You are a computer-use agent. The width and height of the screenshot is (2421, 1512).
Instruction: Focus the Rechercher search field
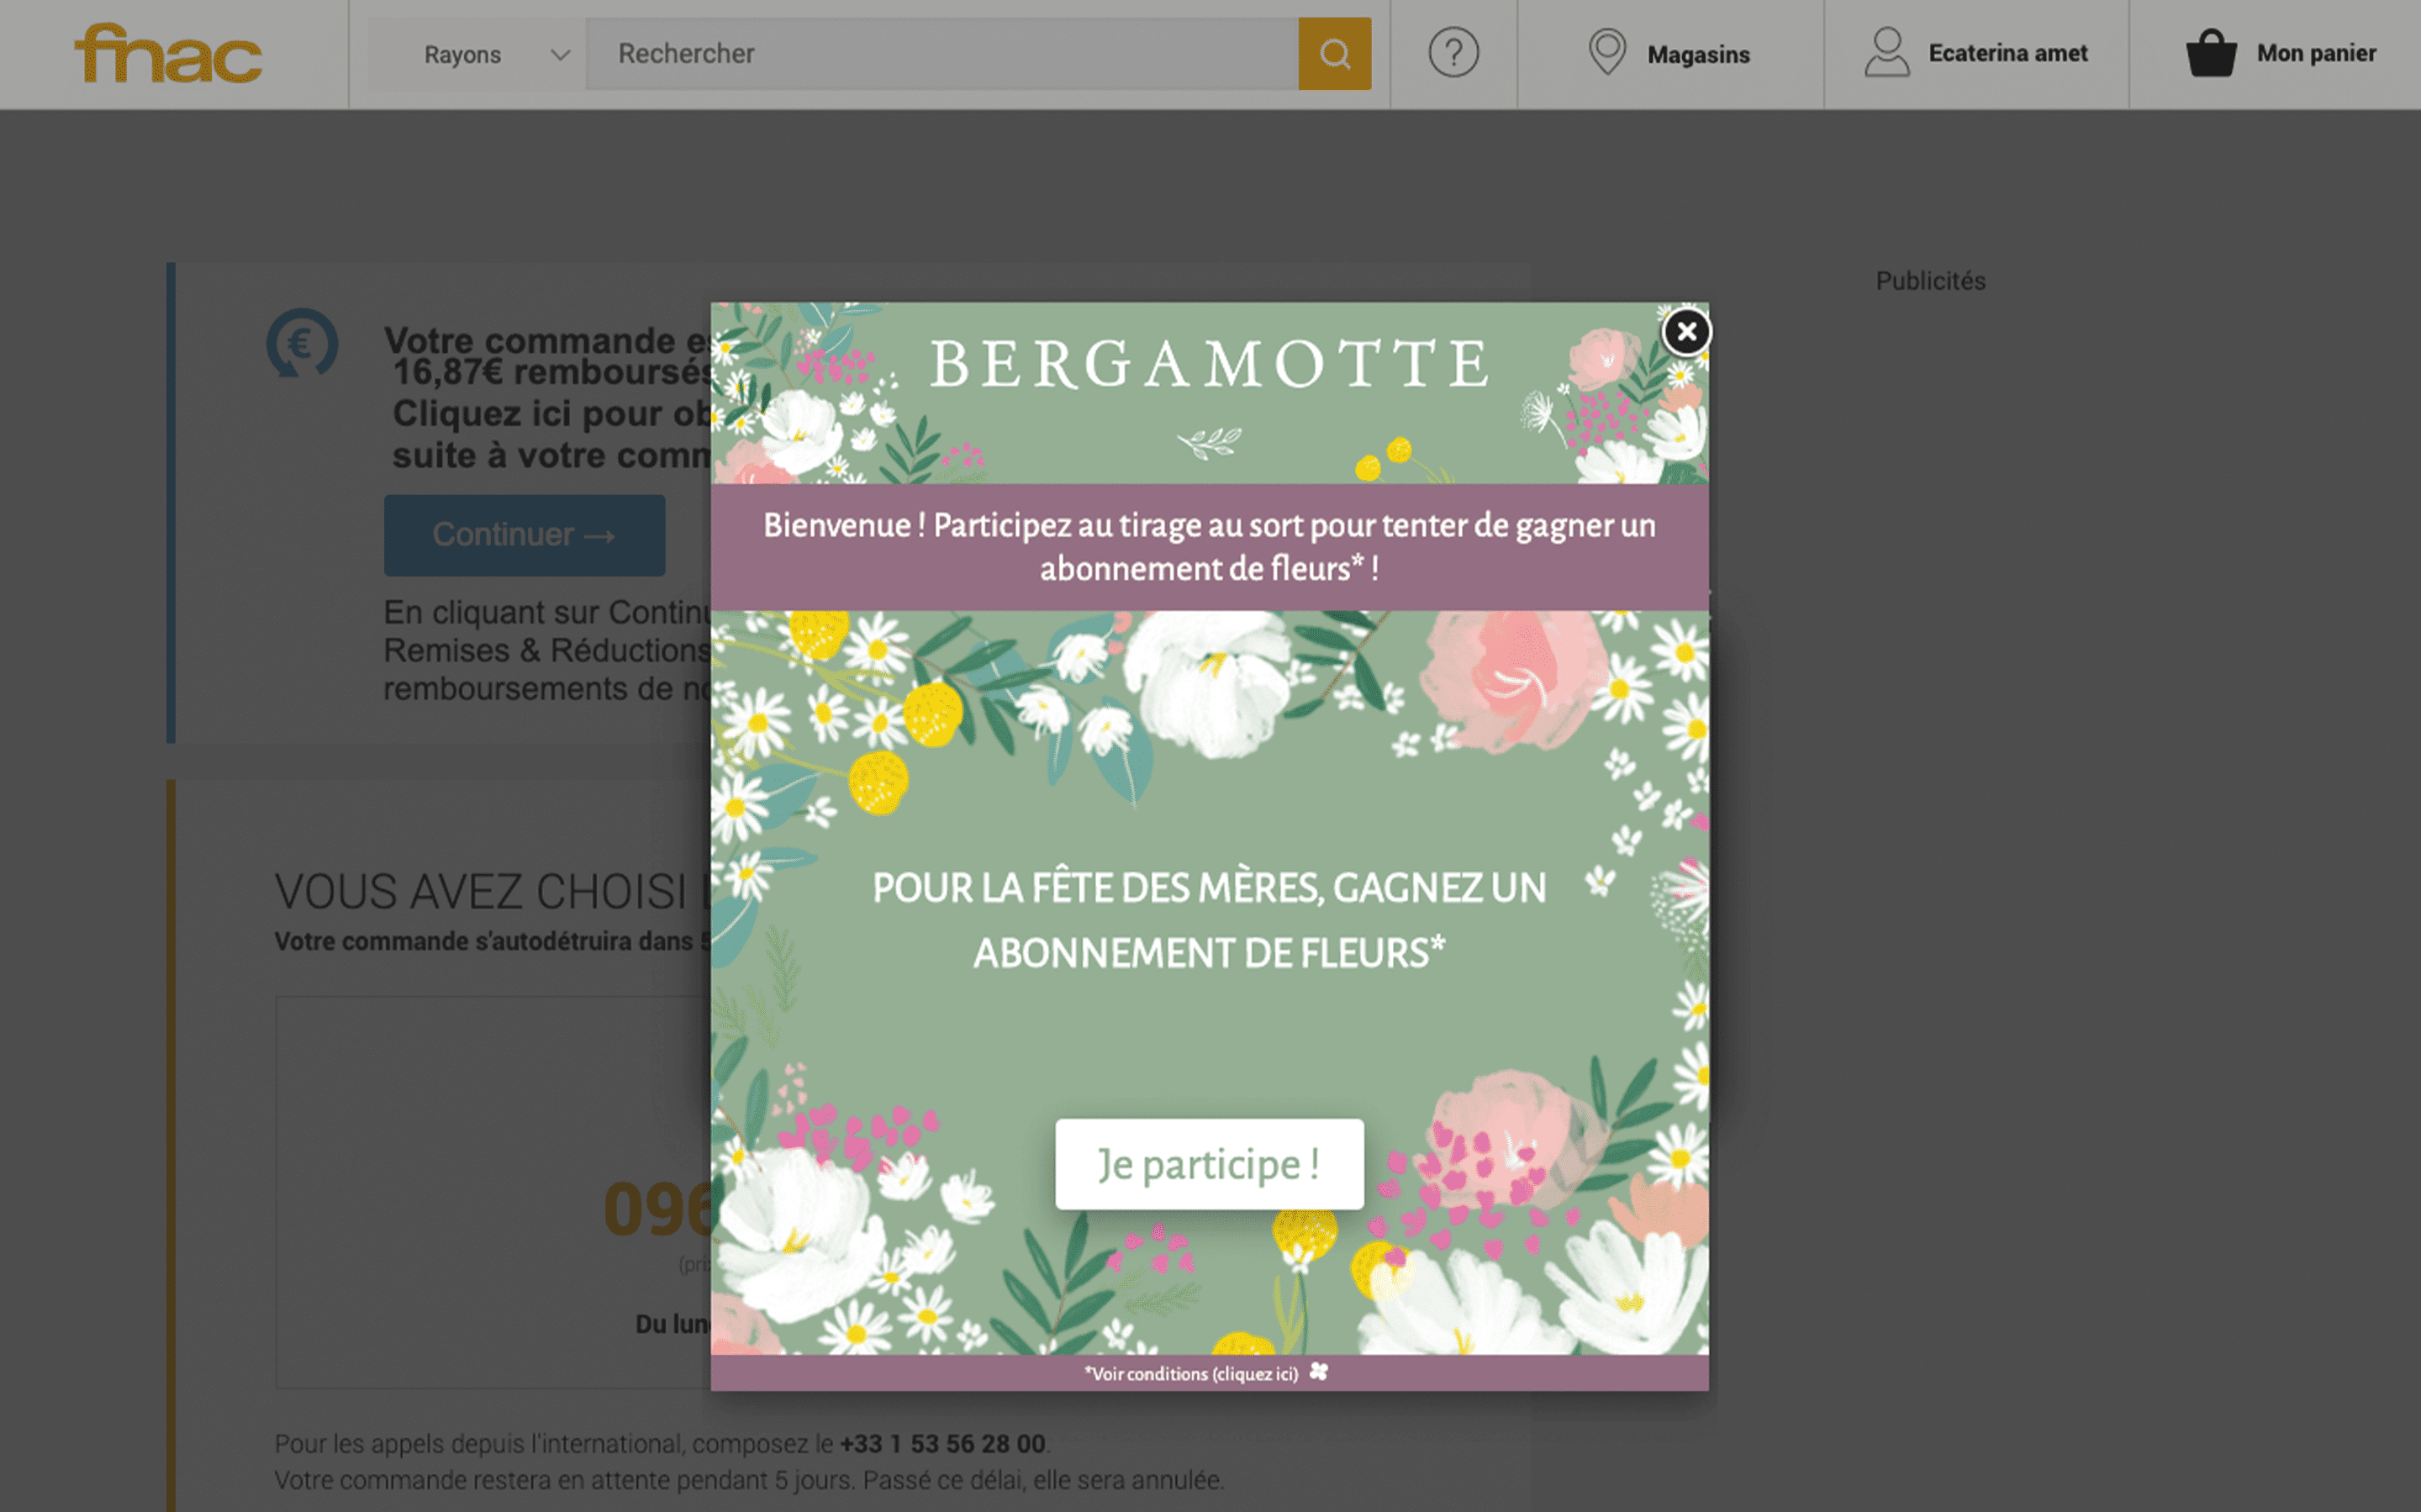coord(942,54)
